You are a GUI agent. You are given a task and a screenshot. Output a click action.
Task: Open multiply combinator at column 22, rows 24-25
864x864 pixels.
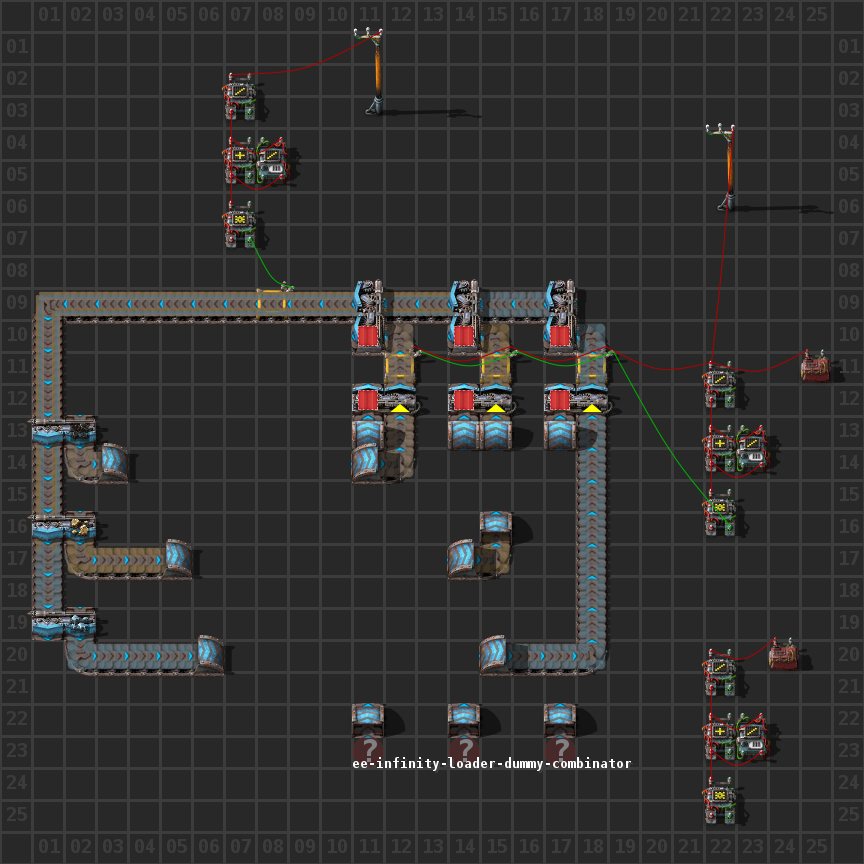click(x=720, y=800)
